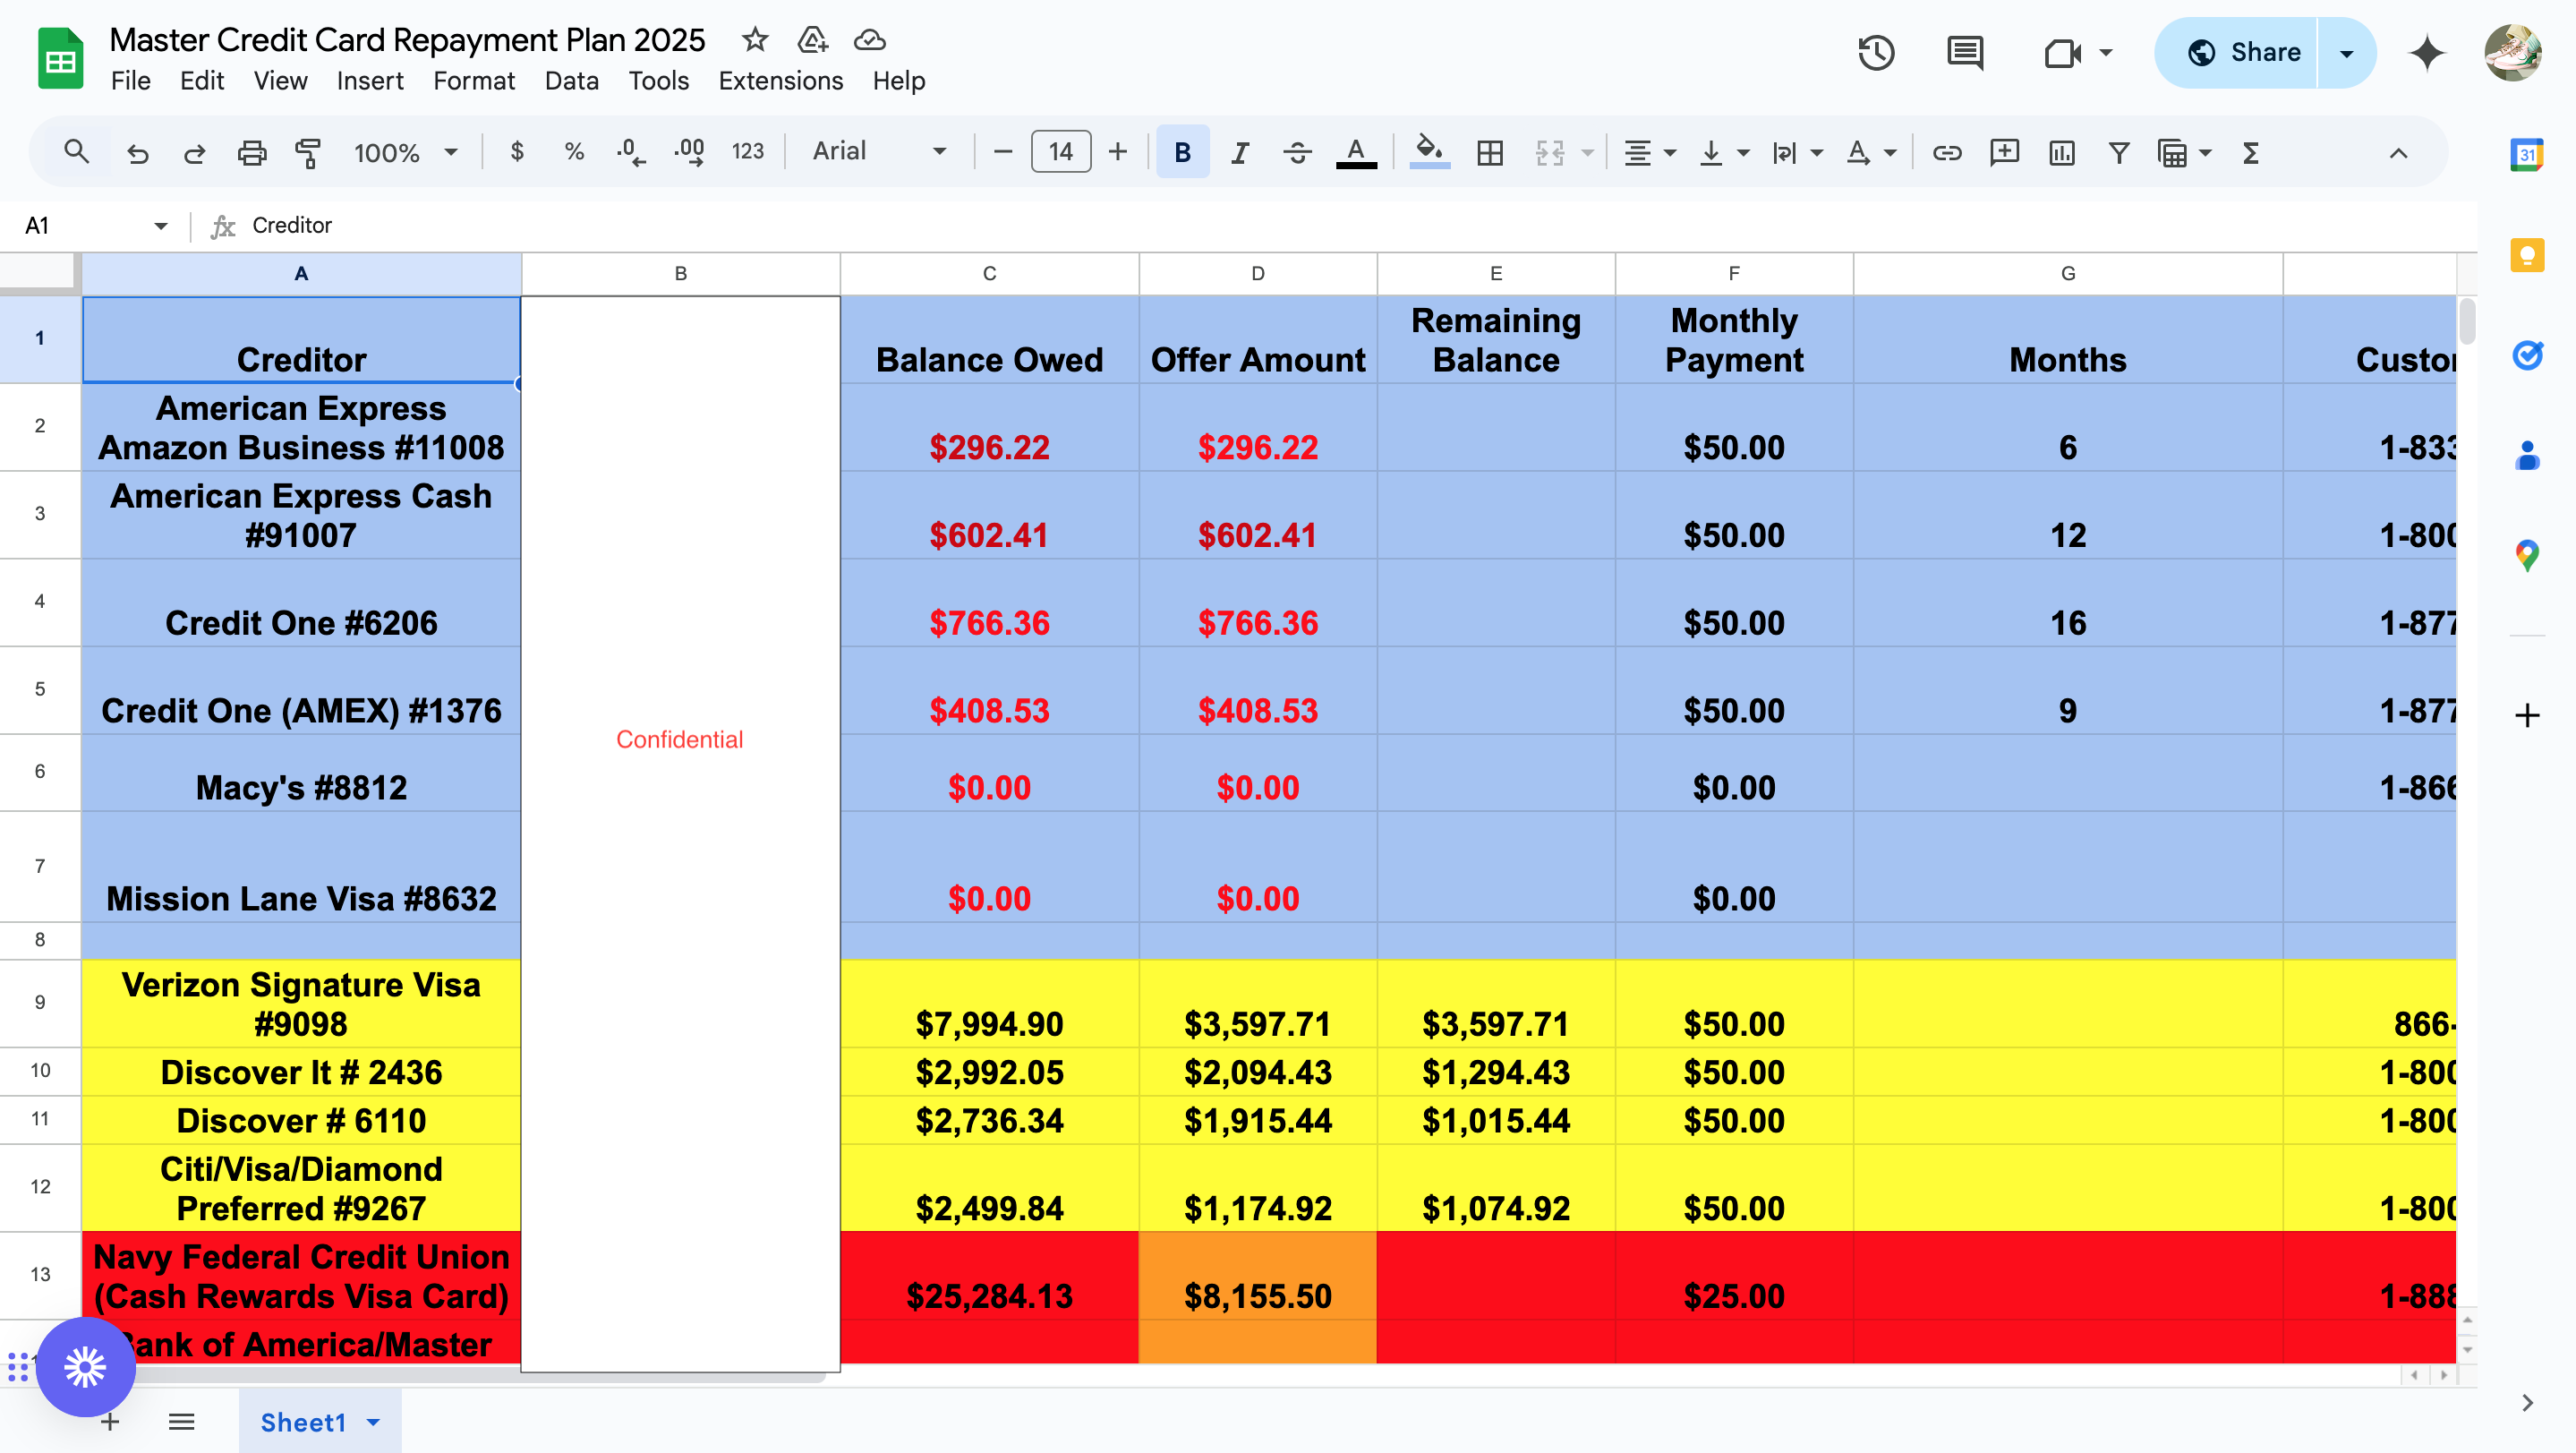Open the Format menu
The width and height of the screenshot is (2576, 1453).
[x=473, y=80]
